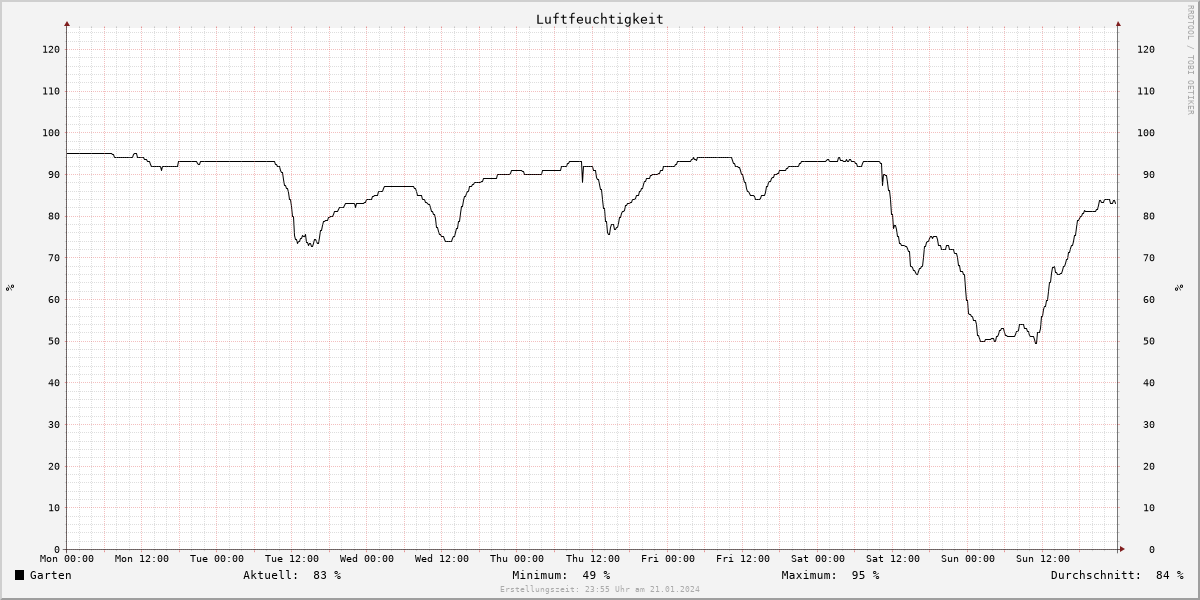Image resolution: width=1200 pixels, height=600 pixels.
Task: Click the % unit label beside the left axis
Action: tap(10, 288)
